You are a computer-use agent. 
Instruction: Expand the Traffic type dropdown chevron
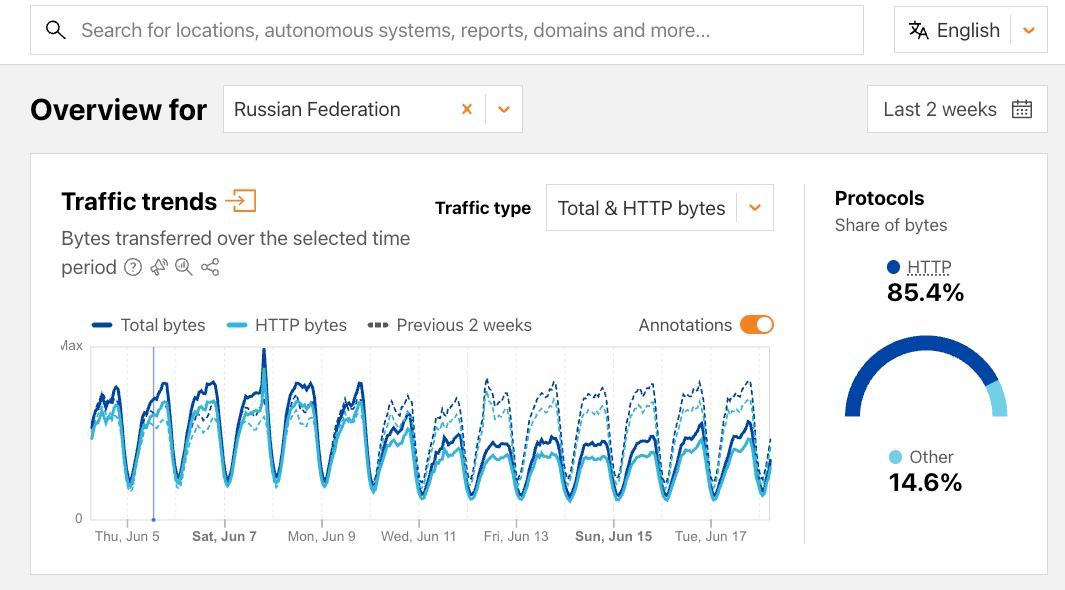tap(755, 208)
